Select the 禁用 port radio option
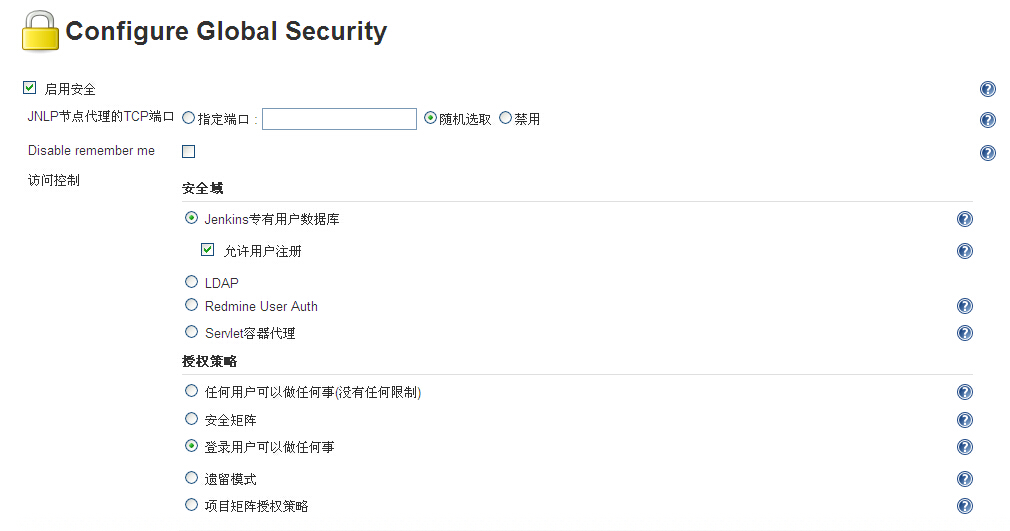This screenshot has width=1010, height=531. (x=506, y=117)
